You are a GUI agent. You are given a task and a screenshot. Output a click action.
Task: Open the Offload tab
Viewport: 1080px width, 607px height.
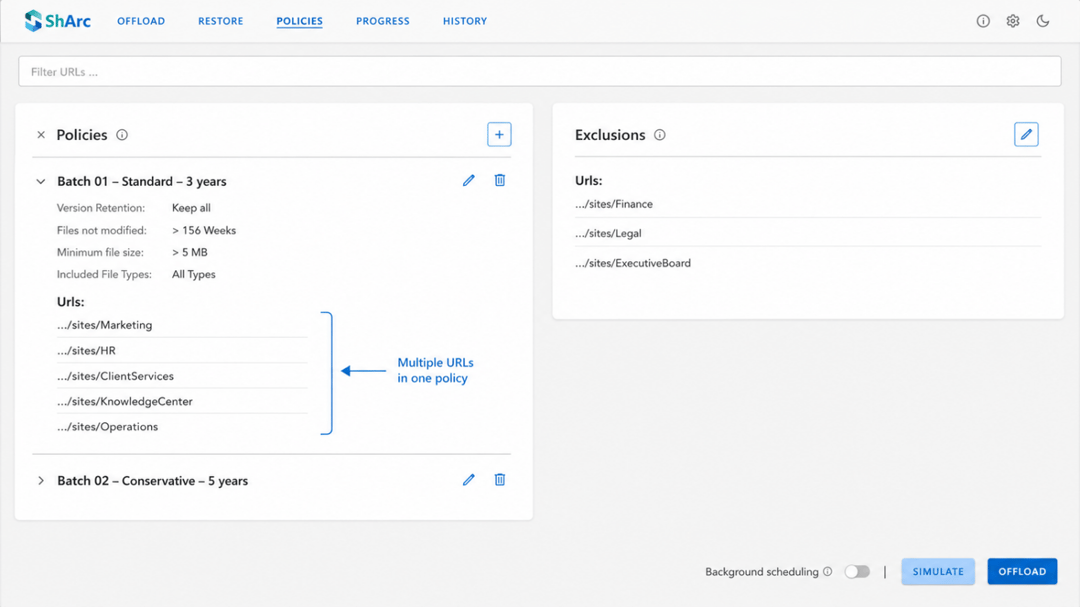click(x=141, y=21)
